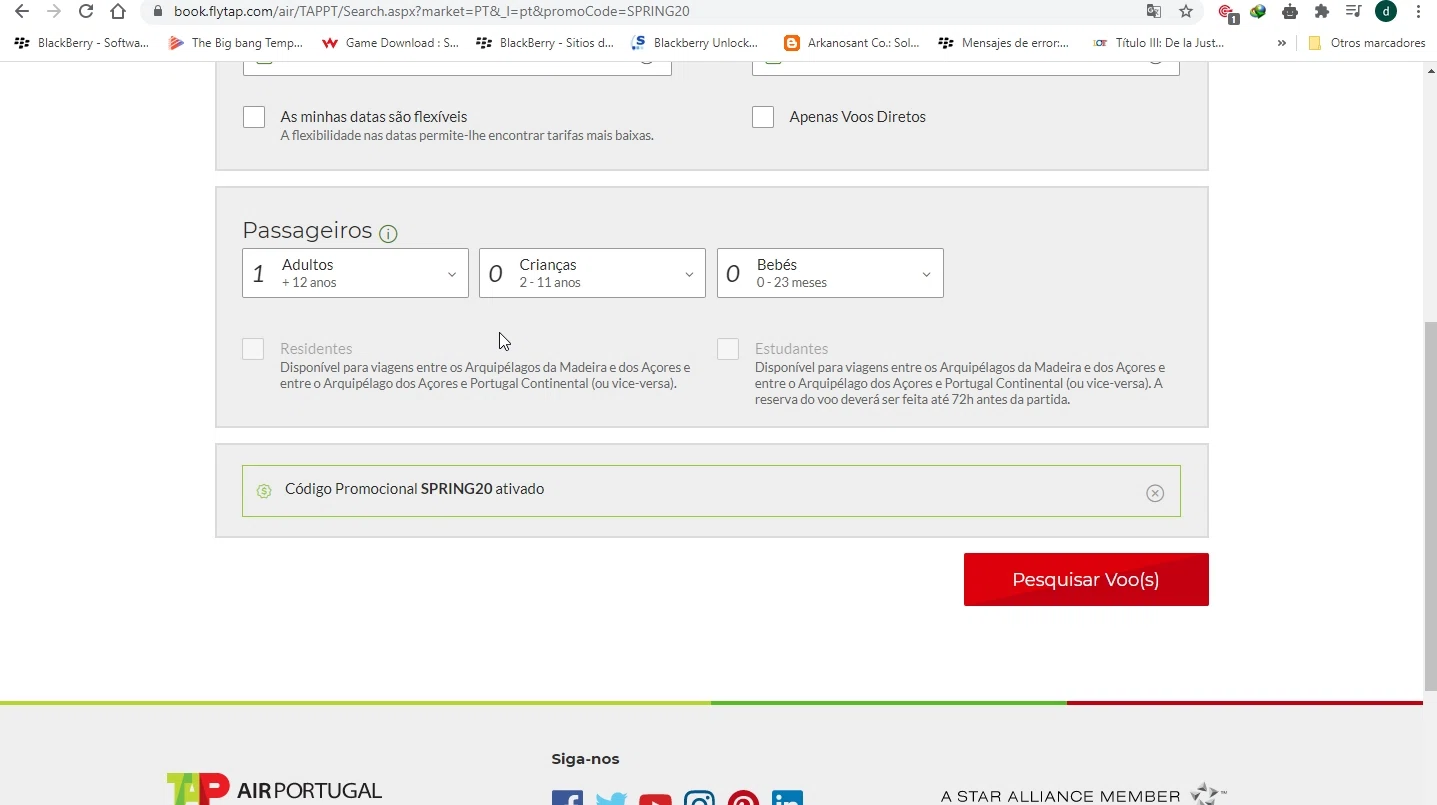Open the robot face extension
Screen dimensions: 1437x805
pos(1290,12)
